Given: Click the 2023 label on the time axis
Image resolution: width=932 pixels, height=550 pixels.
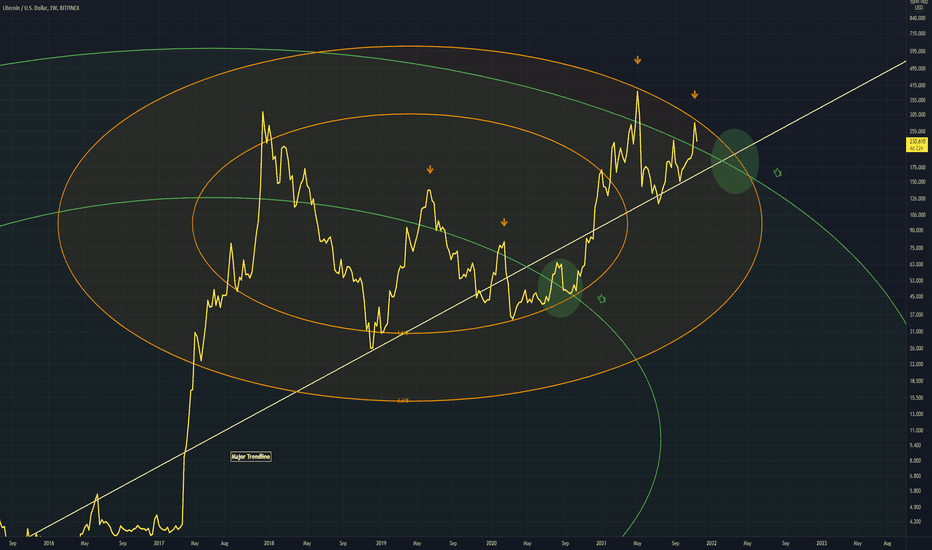Looking at the screenshot, I should [821, 543].
